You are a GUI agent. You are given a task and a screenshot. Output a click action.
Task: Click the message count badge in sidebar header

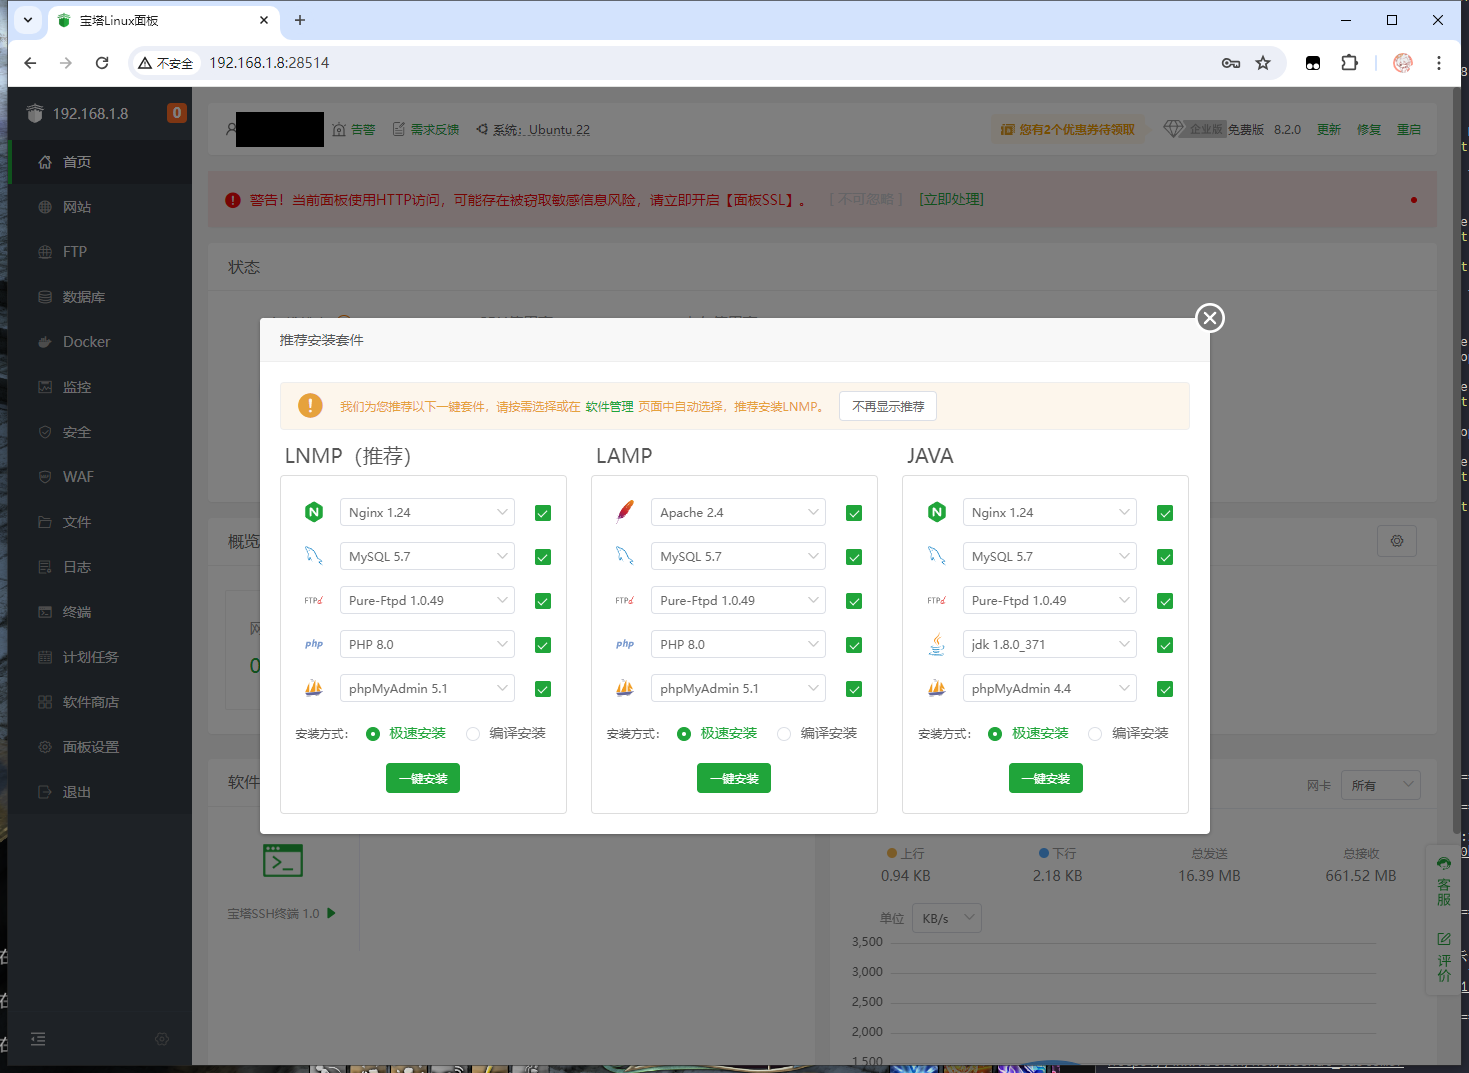tap(177, 113)
